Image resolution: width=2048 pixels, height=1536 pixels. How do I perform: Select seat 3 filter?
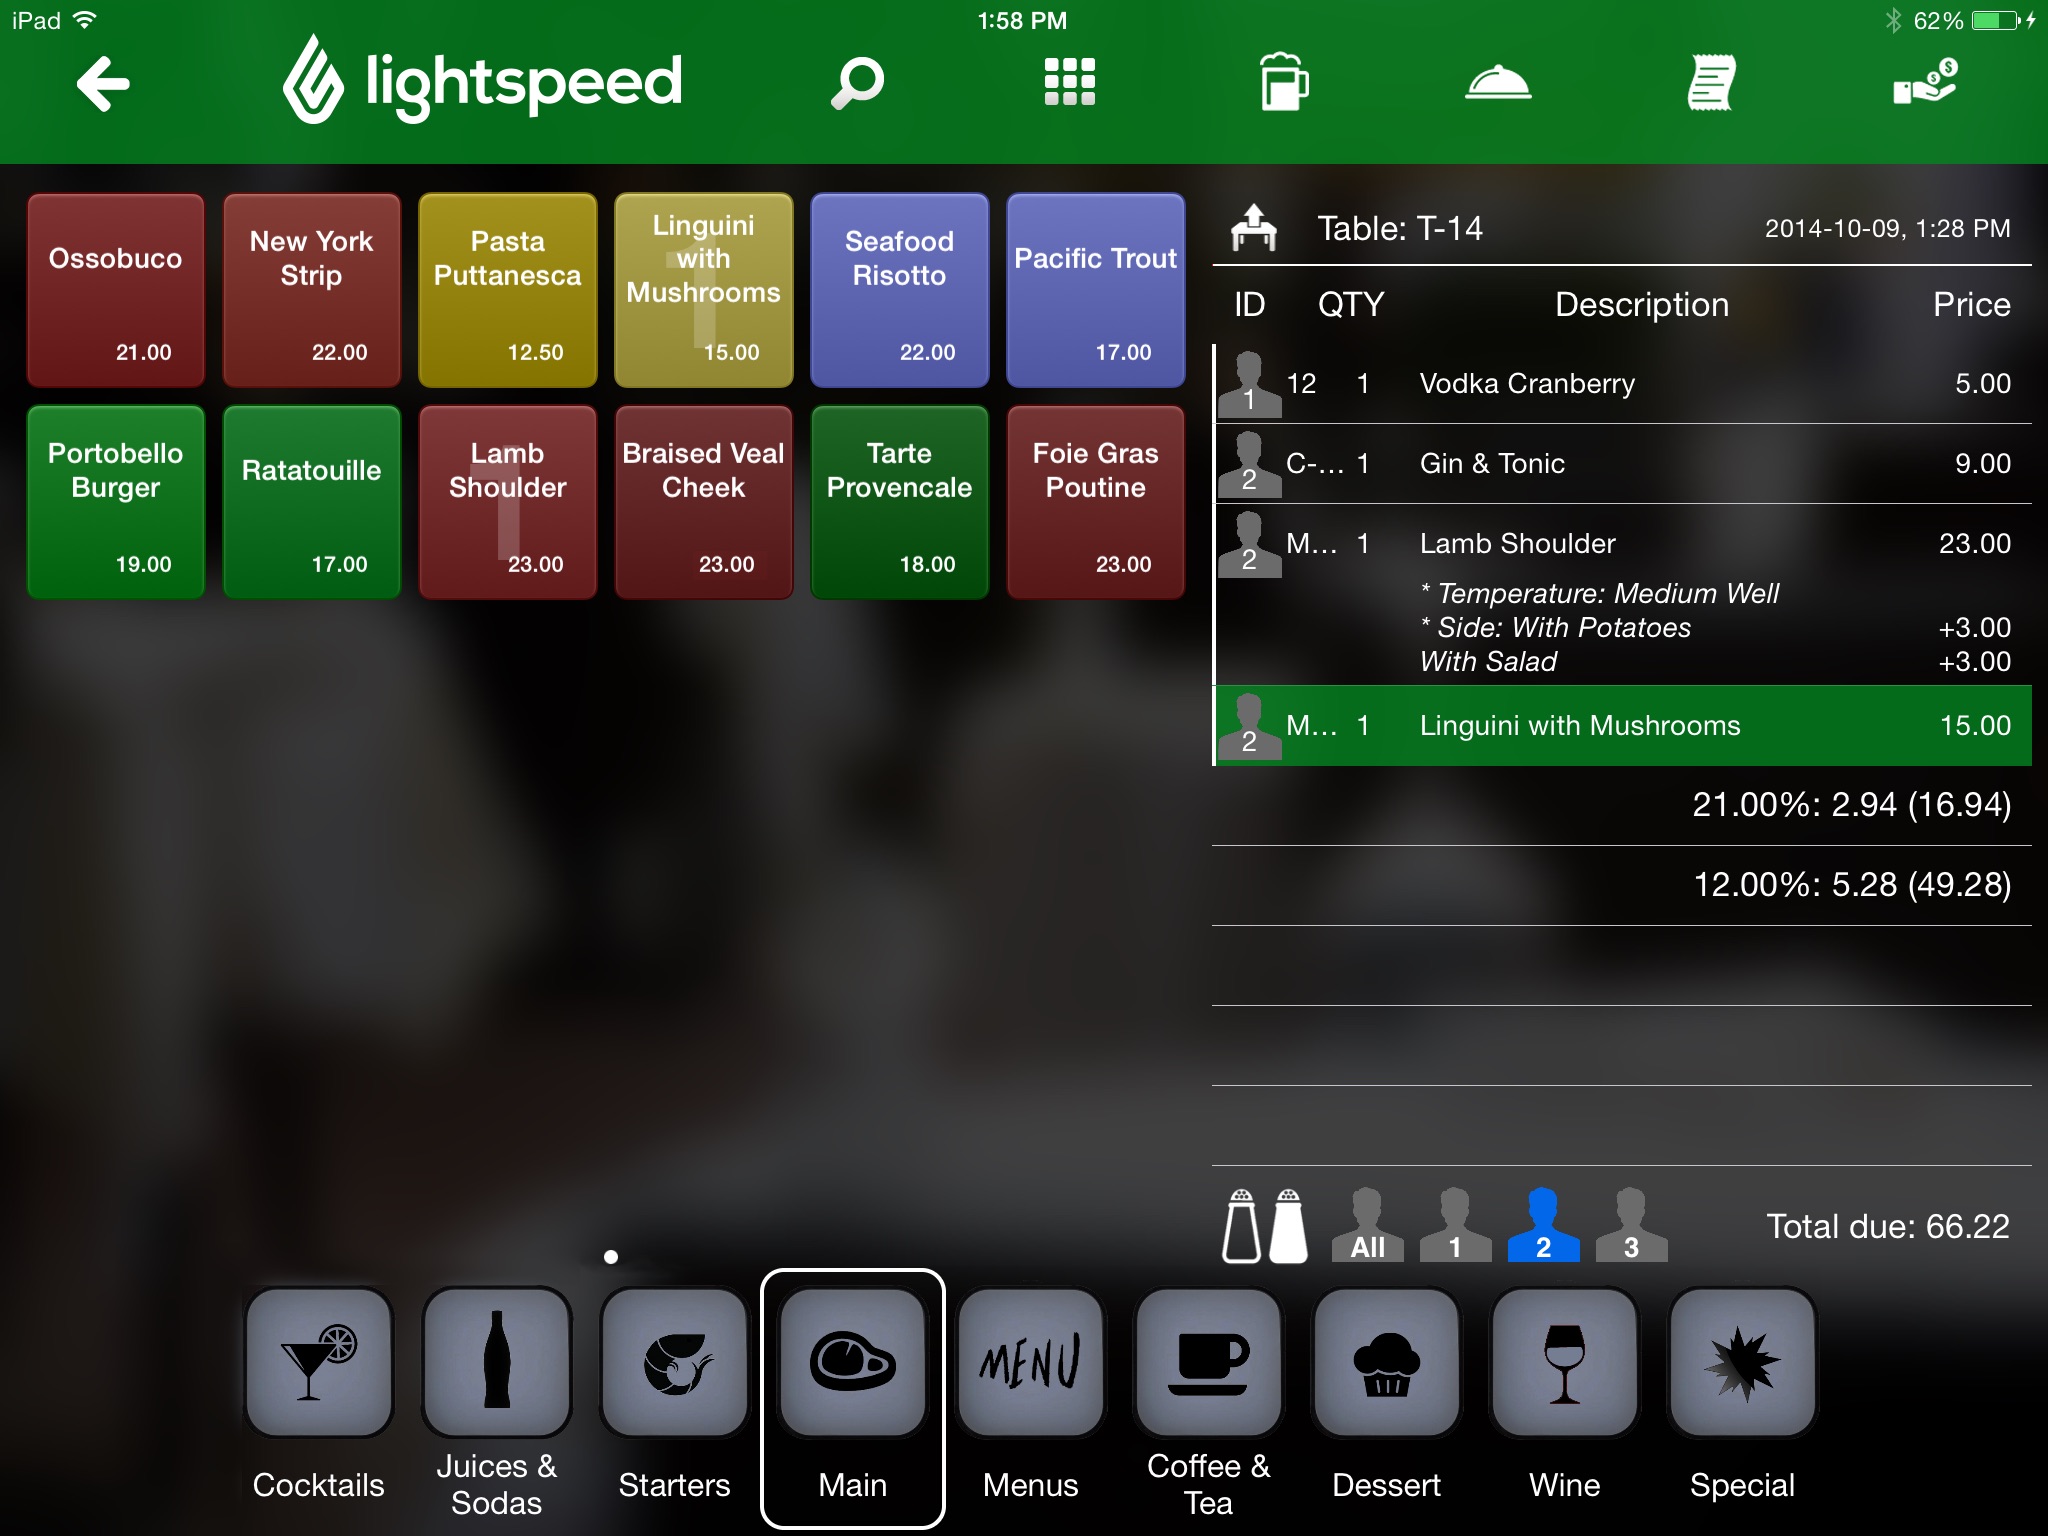click(x=1631, y=1225)
